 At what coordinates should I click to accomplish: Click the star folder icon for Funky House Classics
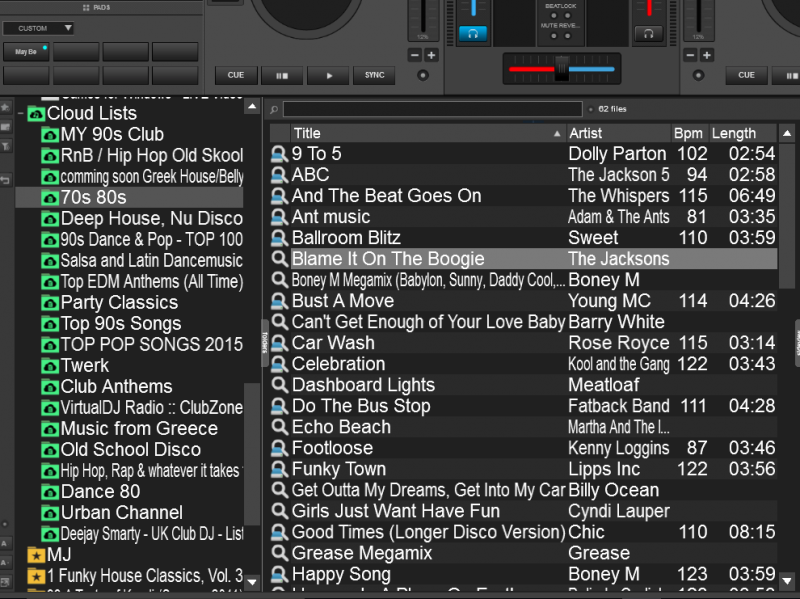36,576
